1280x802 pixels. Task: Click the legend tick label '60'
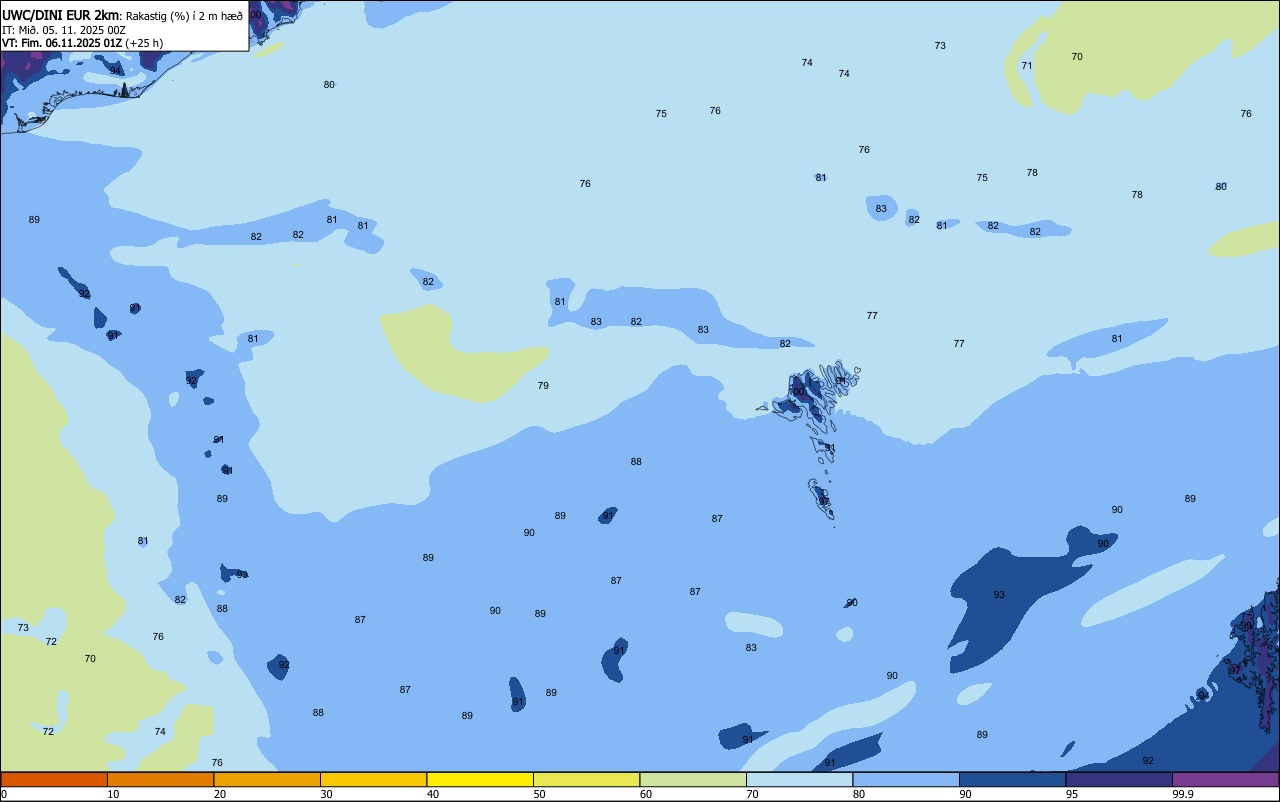646,794
